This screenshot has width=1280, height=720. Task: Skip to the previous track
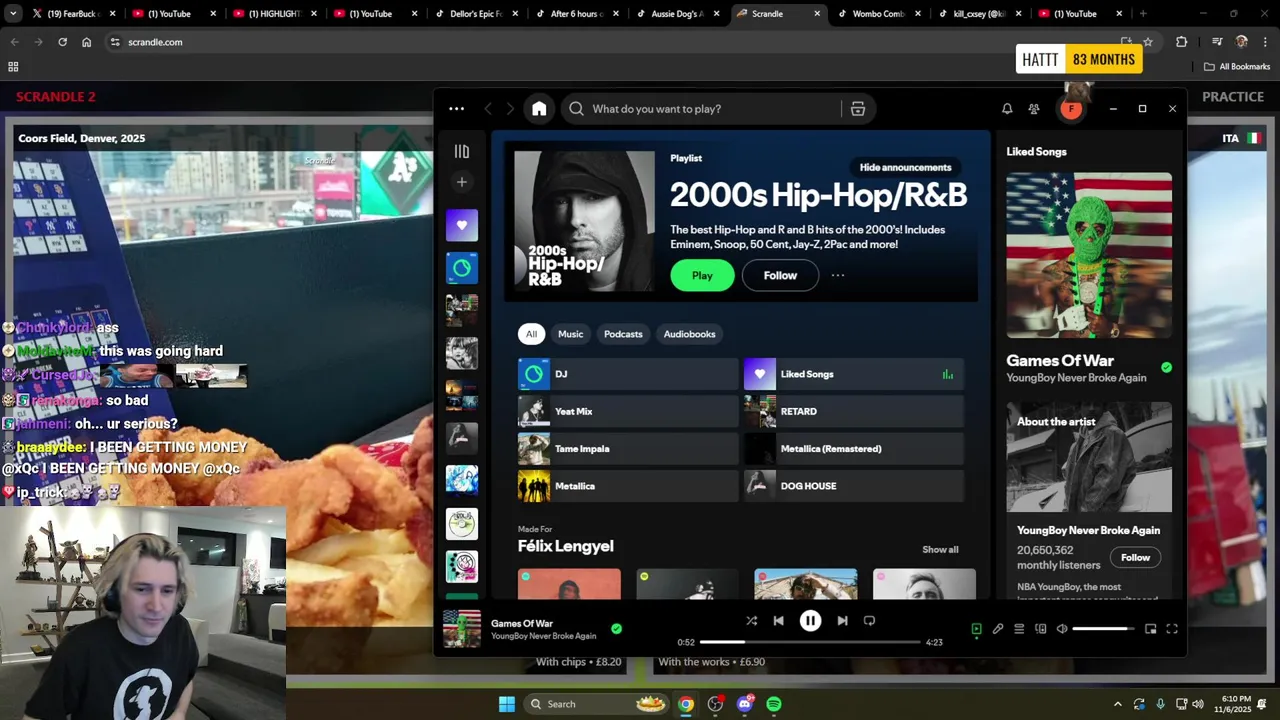point(778,621)
